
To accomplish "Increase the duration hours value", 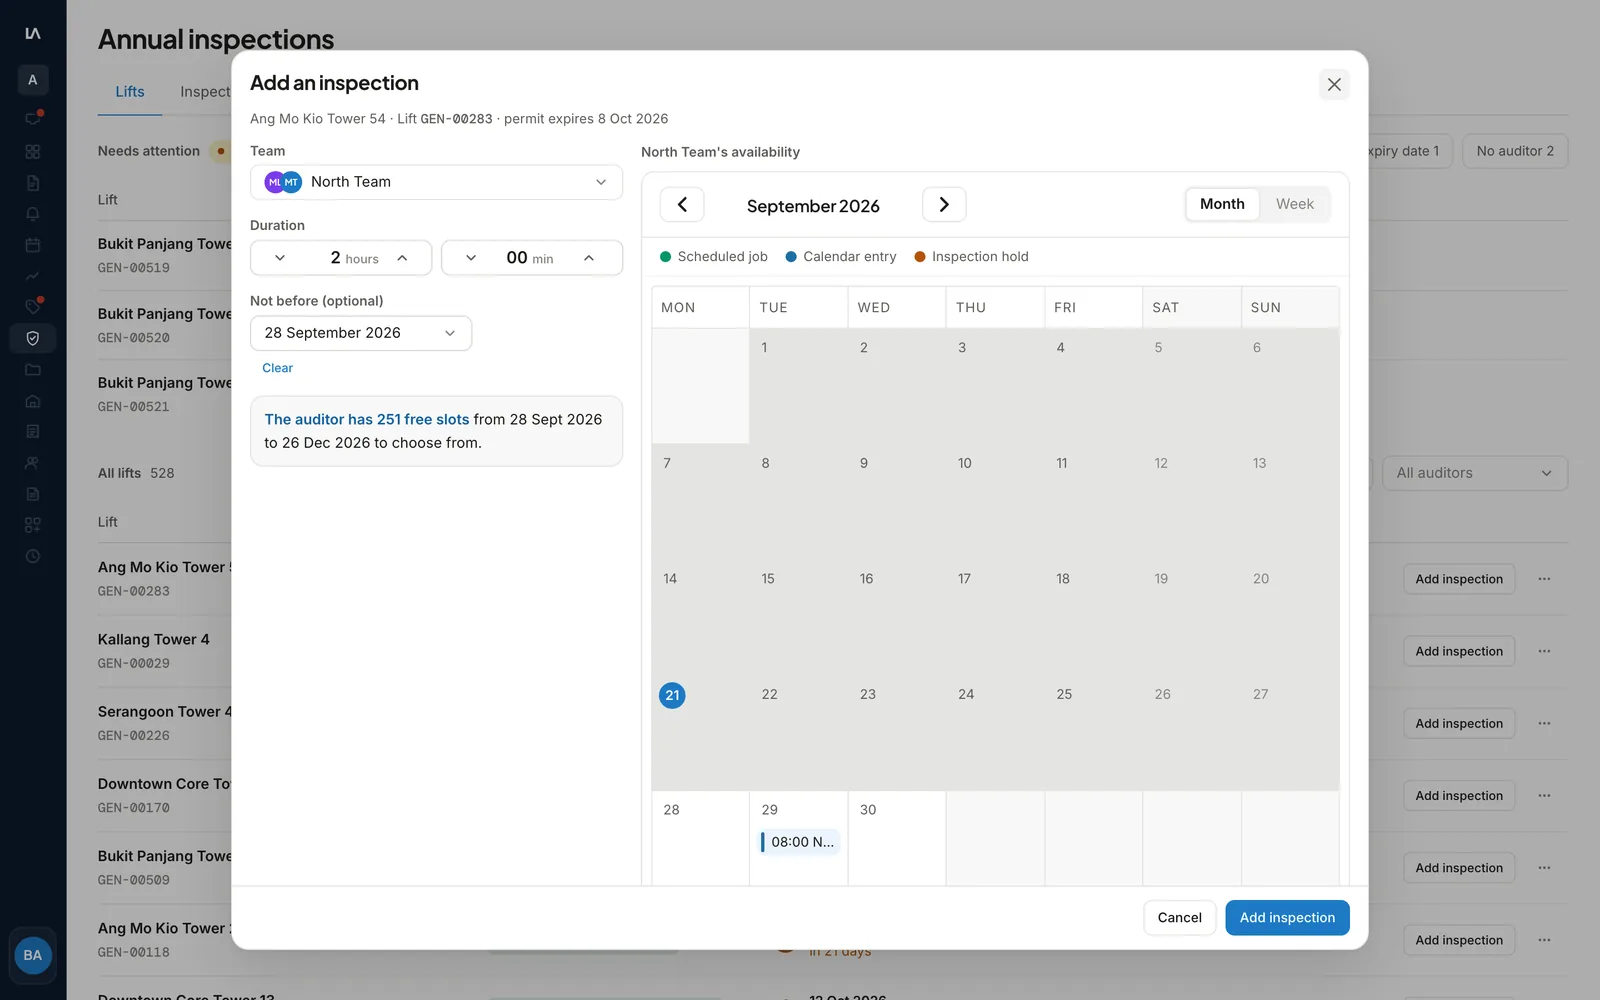I will point(402,258).
